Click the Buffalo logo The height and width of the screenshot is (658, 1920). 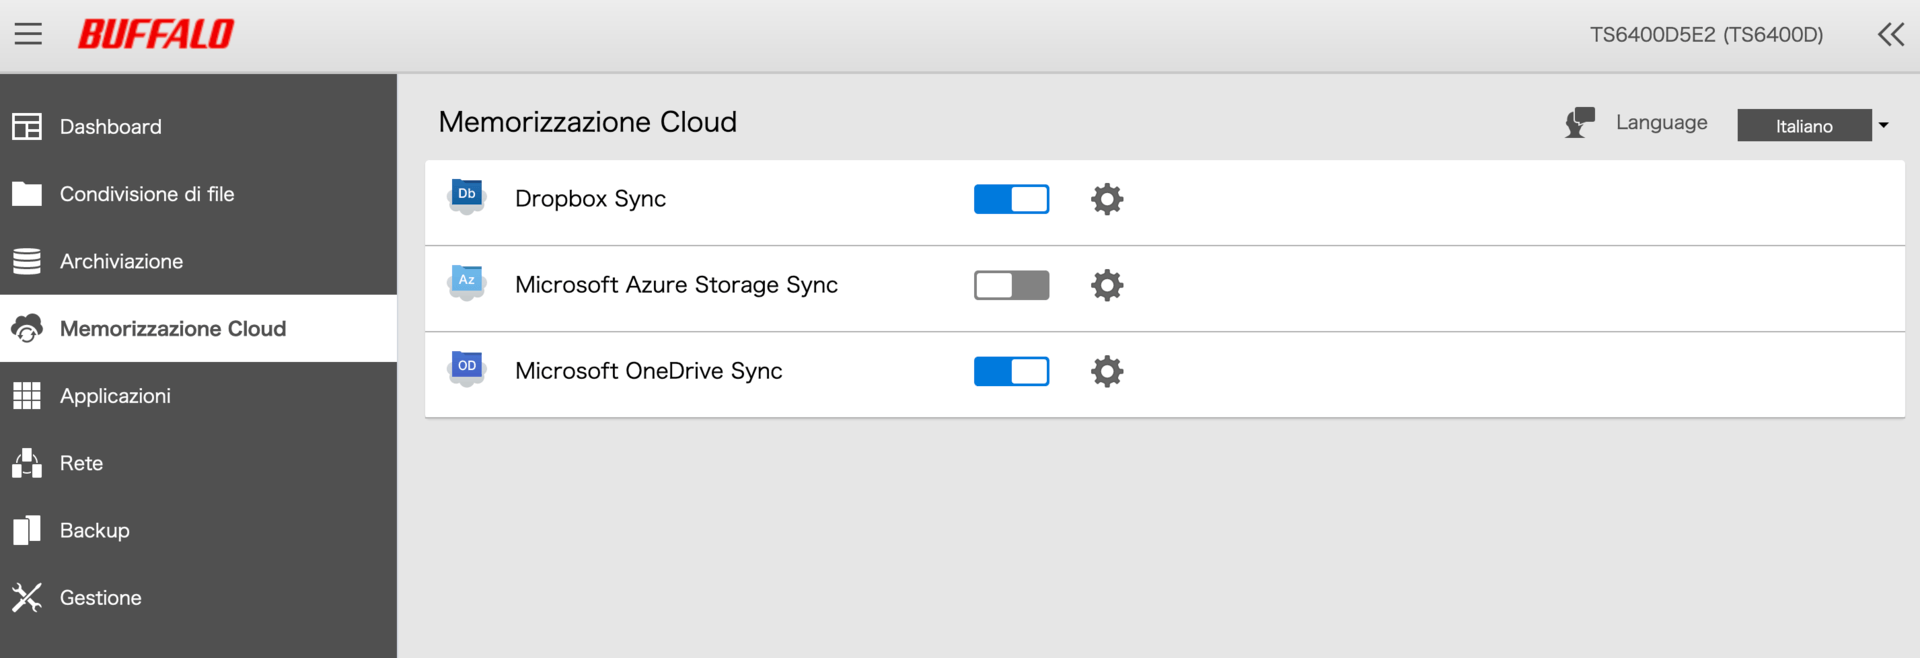pyautogui.click(x=156, y=34)
